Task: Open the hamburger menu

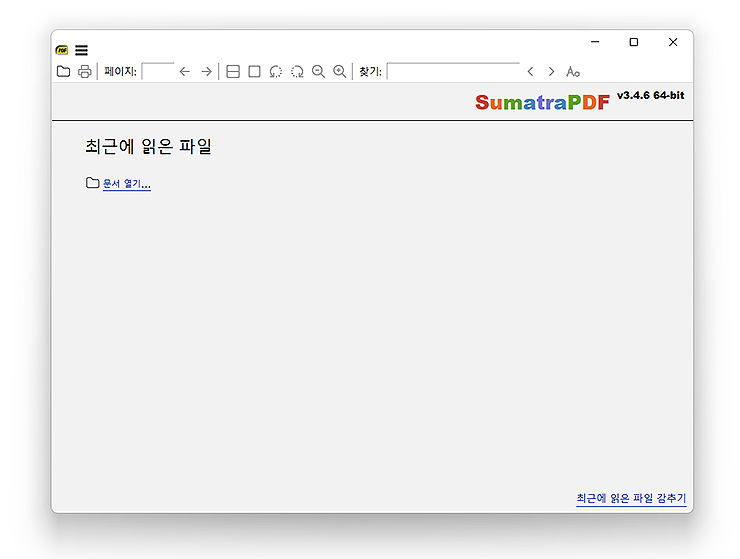Action: [81, 50]
